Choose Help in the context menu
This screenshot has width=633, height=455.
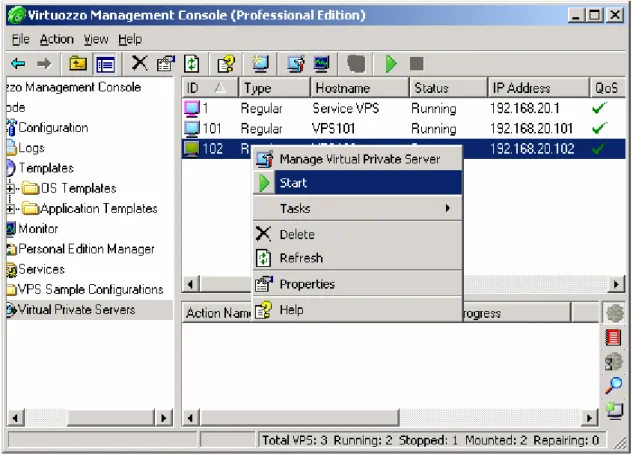click(357, 310)
